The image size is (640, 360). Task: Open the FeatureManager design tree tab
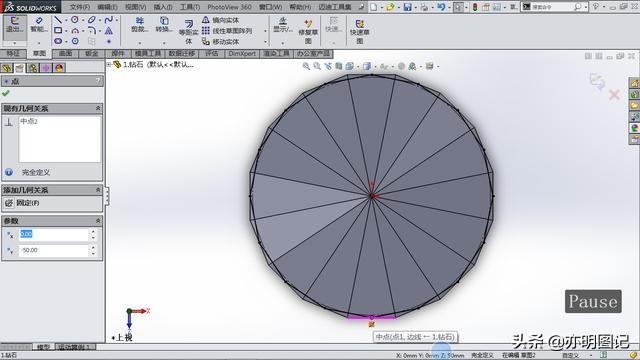pos(6,68)
